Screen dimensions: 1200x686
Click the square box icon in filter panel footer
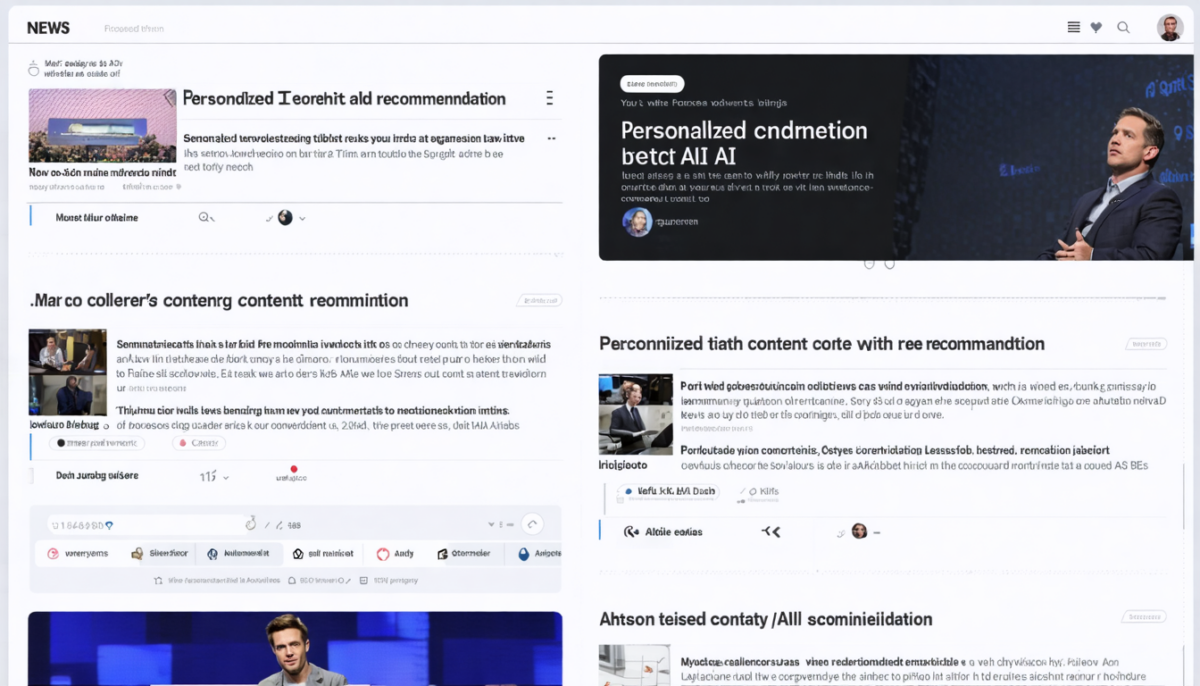pyautogui.click(x=365, y=580)
